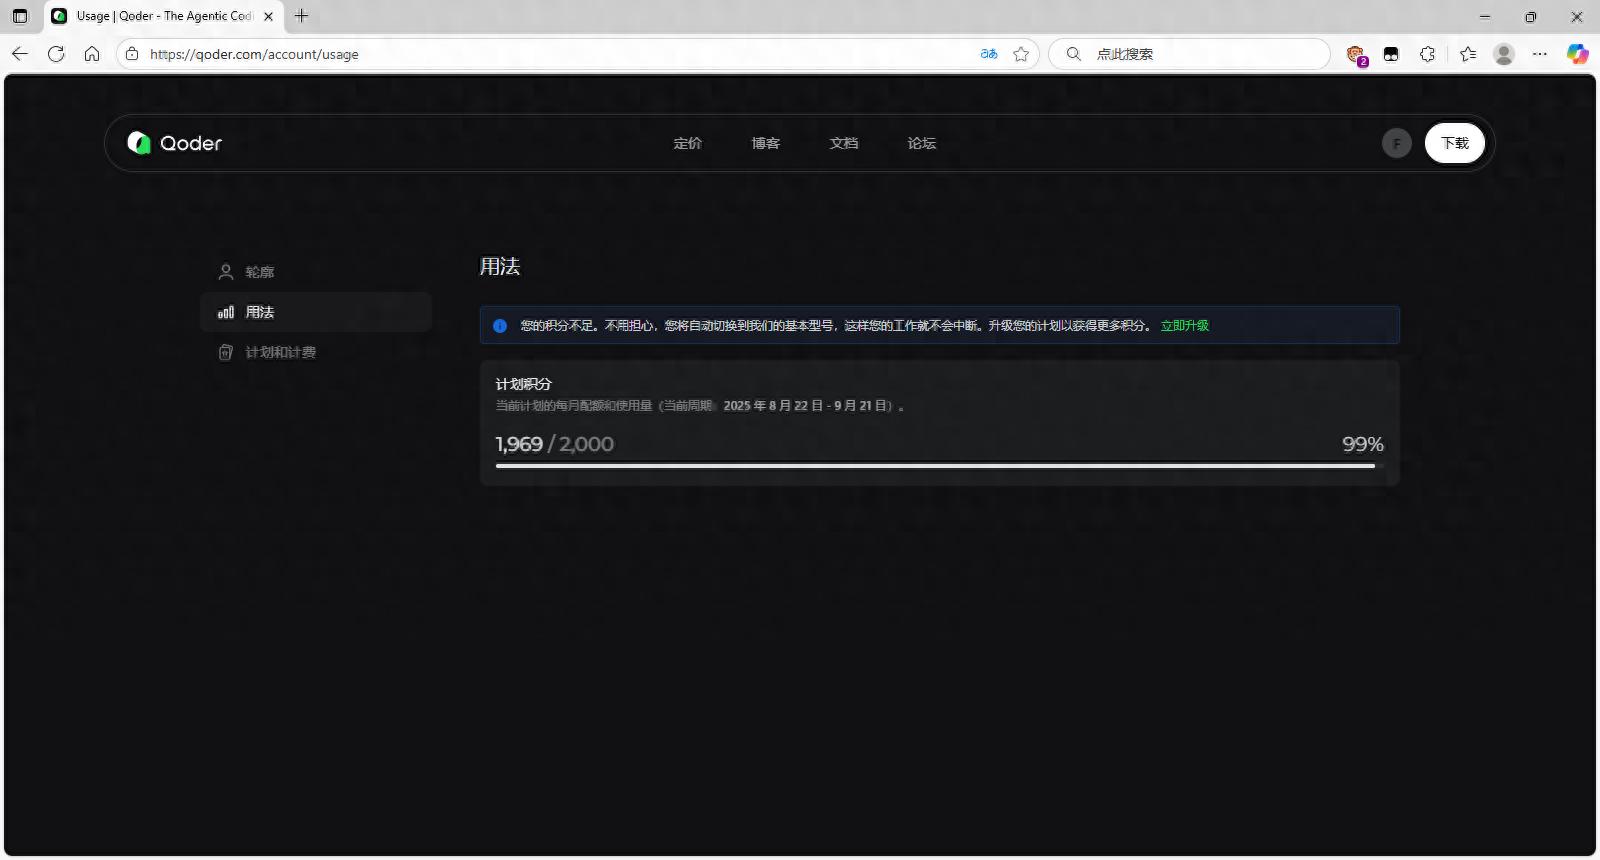Viewport: 1600px width, 860px height.
Task: Click the 99% usage percentage
Action: tap(1363, 444)
